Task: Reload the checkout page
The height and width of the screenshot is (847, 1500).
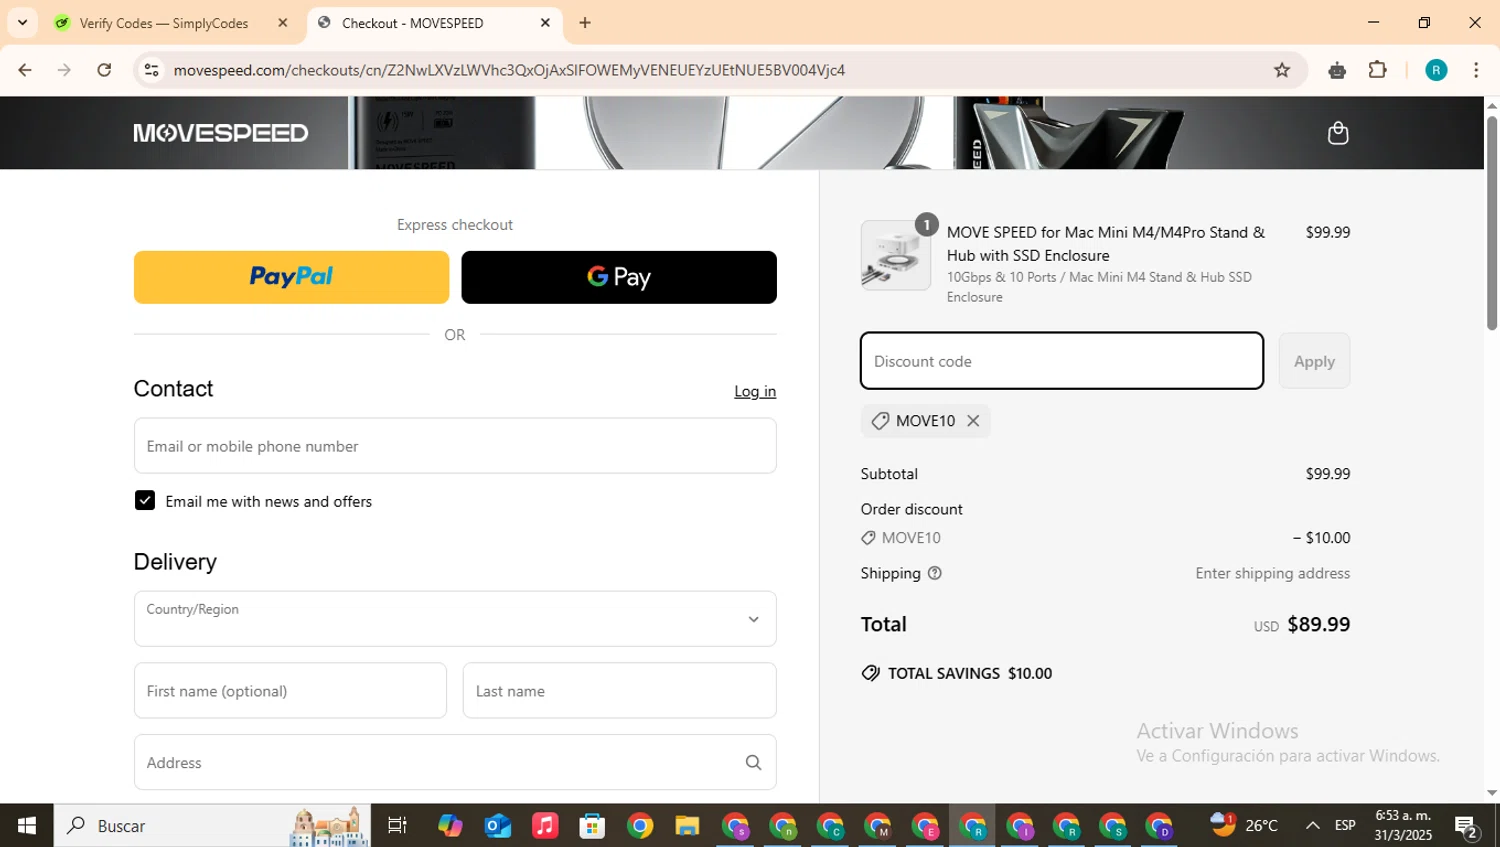Action: 104,70
